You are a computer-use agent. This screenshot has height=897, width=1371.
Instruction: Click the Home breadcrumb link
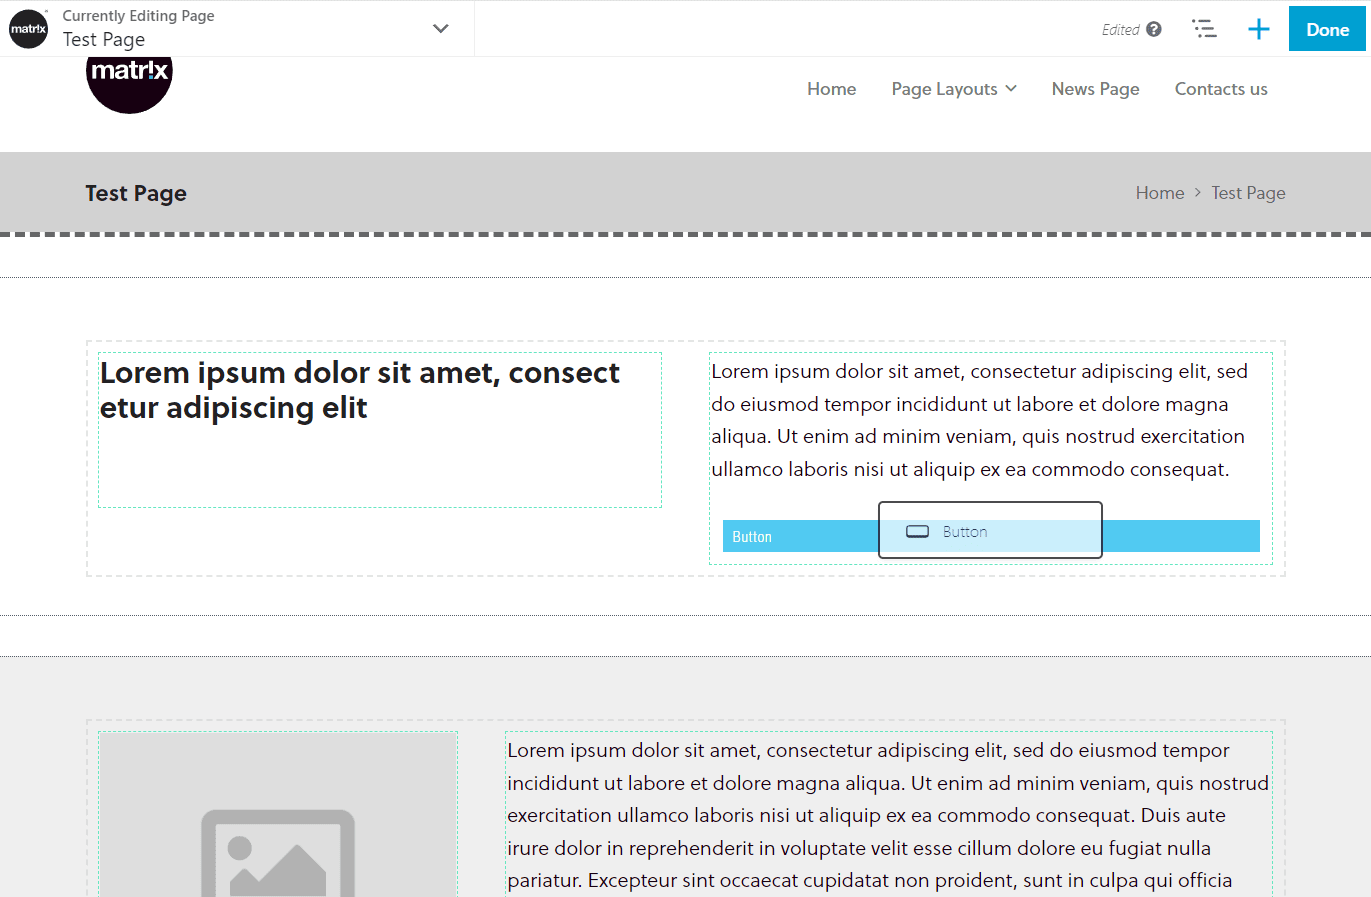point(1160,193)
